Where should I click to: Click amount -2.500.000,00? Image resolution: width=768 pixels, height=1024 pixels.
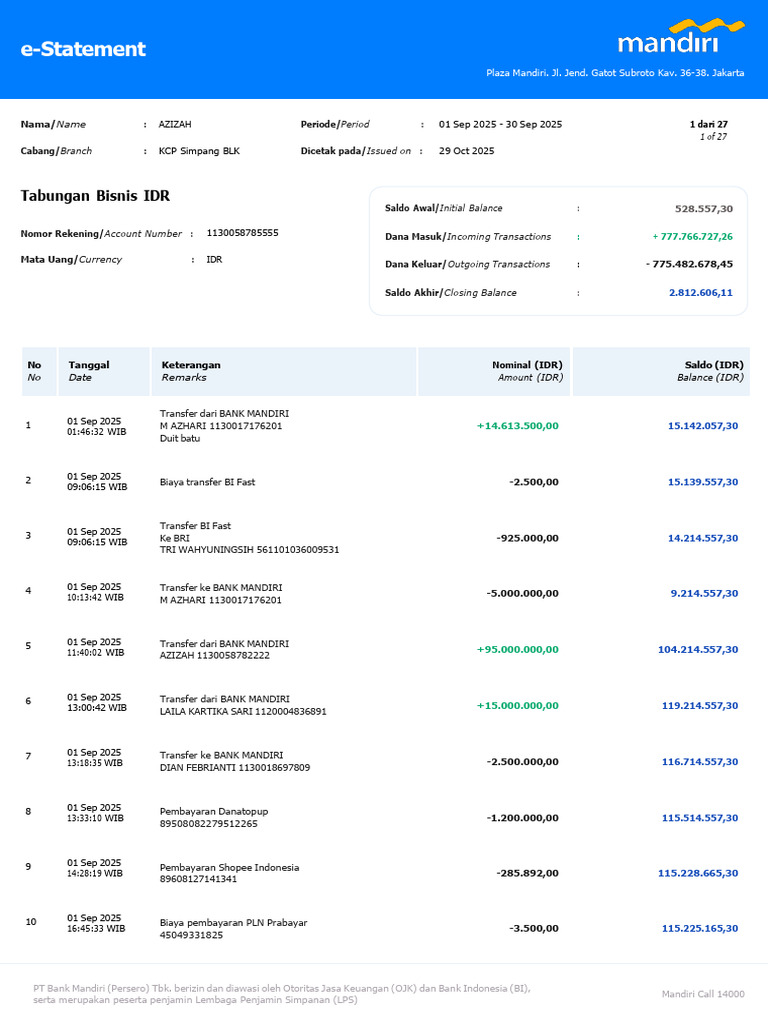pos(522,762)
